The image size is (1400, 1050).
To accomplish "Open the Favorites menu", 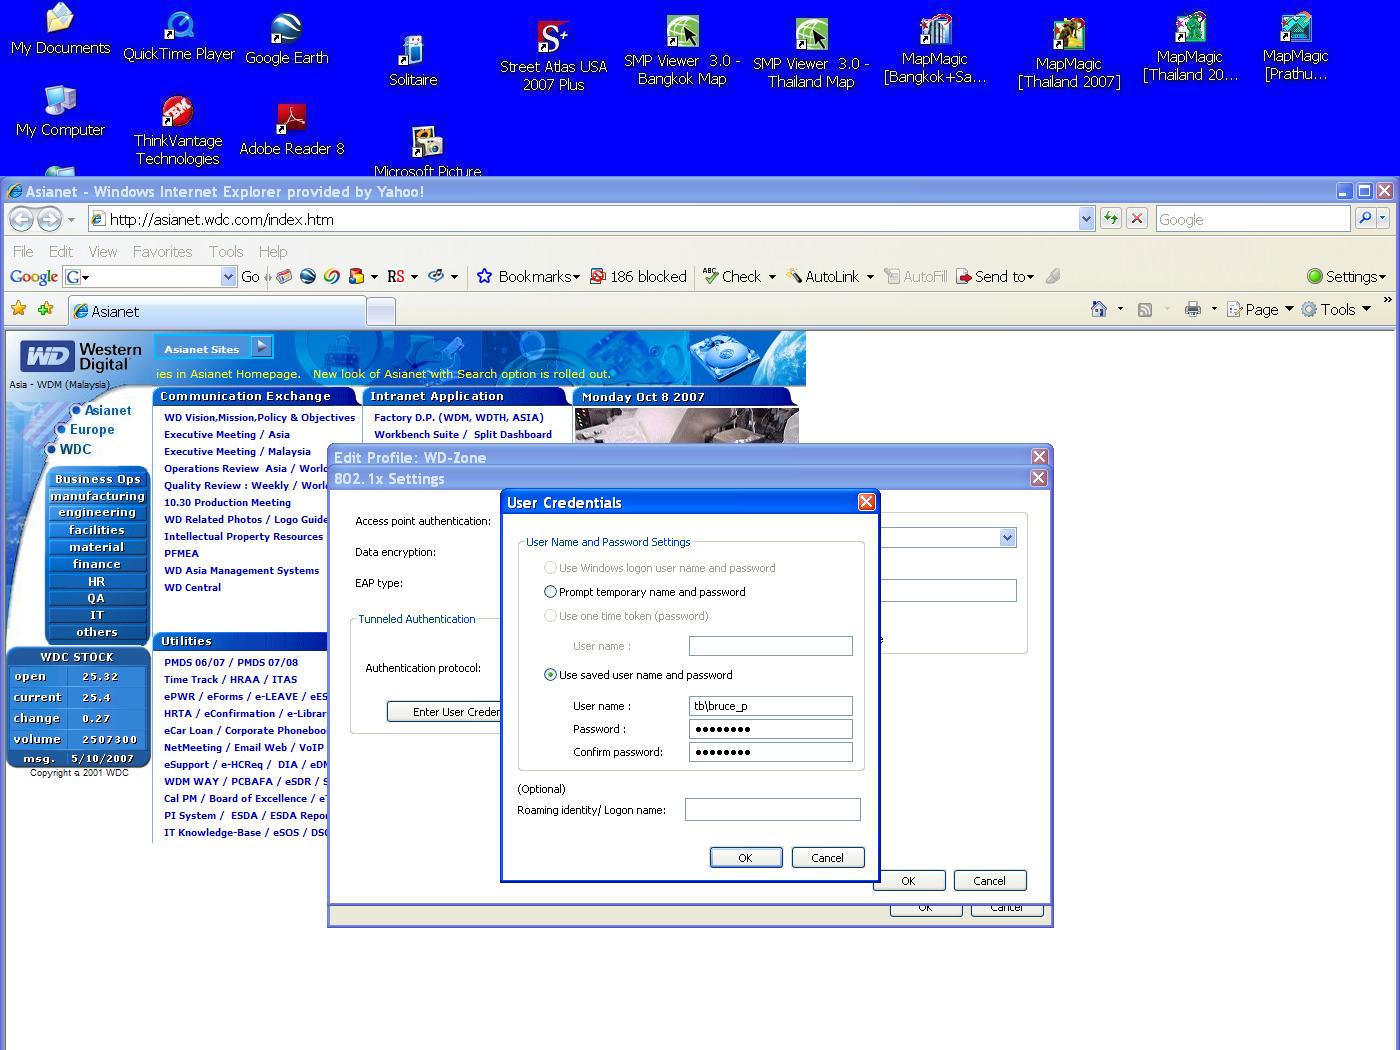I will point(162,252).
